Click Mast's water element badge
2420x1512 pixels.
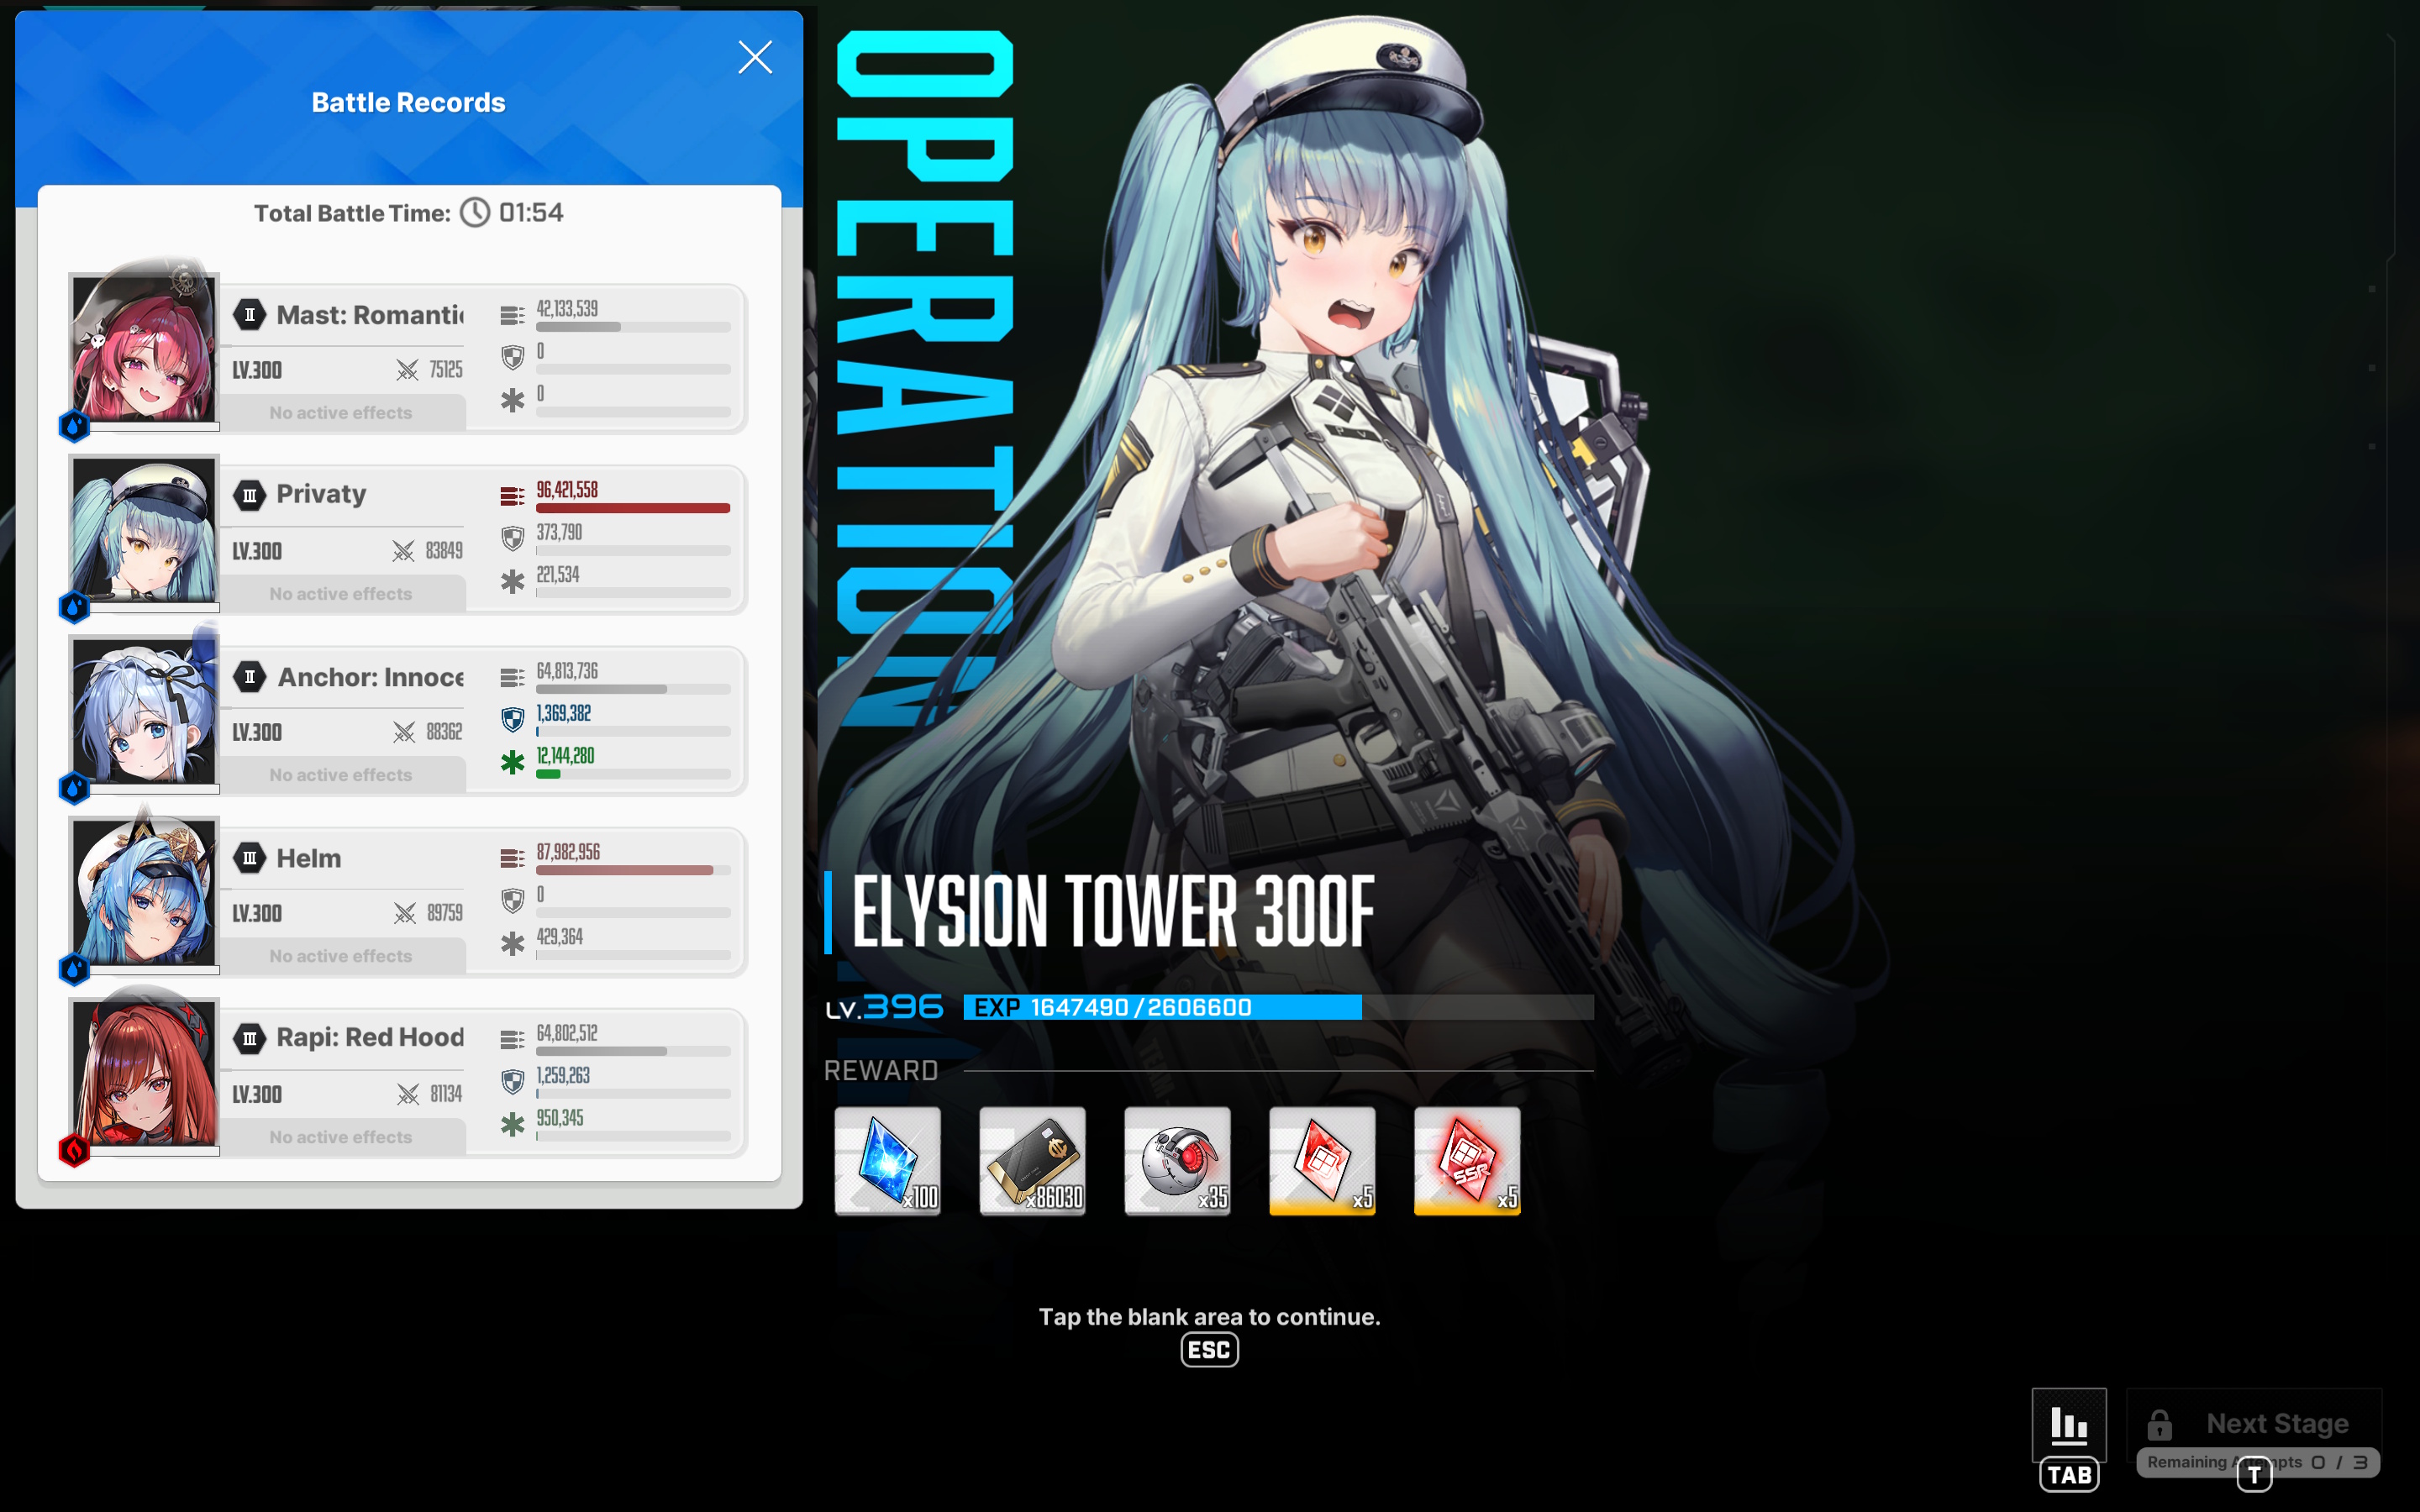point(74,426)
